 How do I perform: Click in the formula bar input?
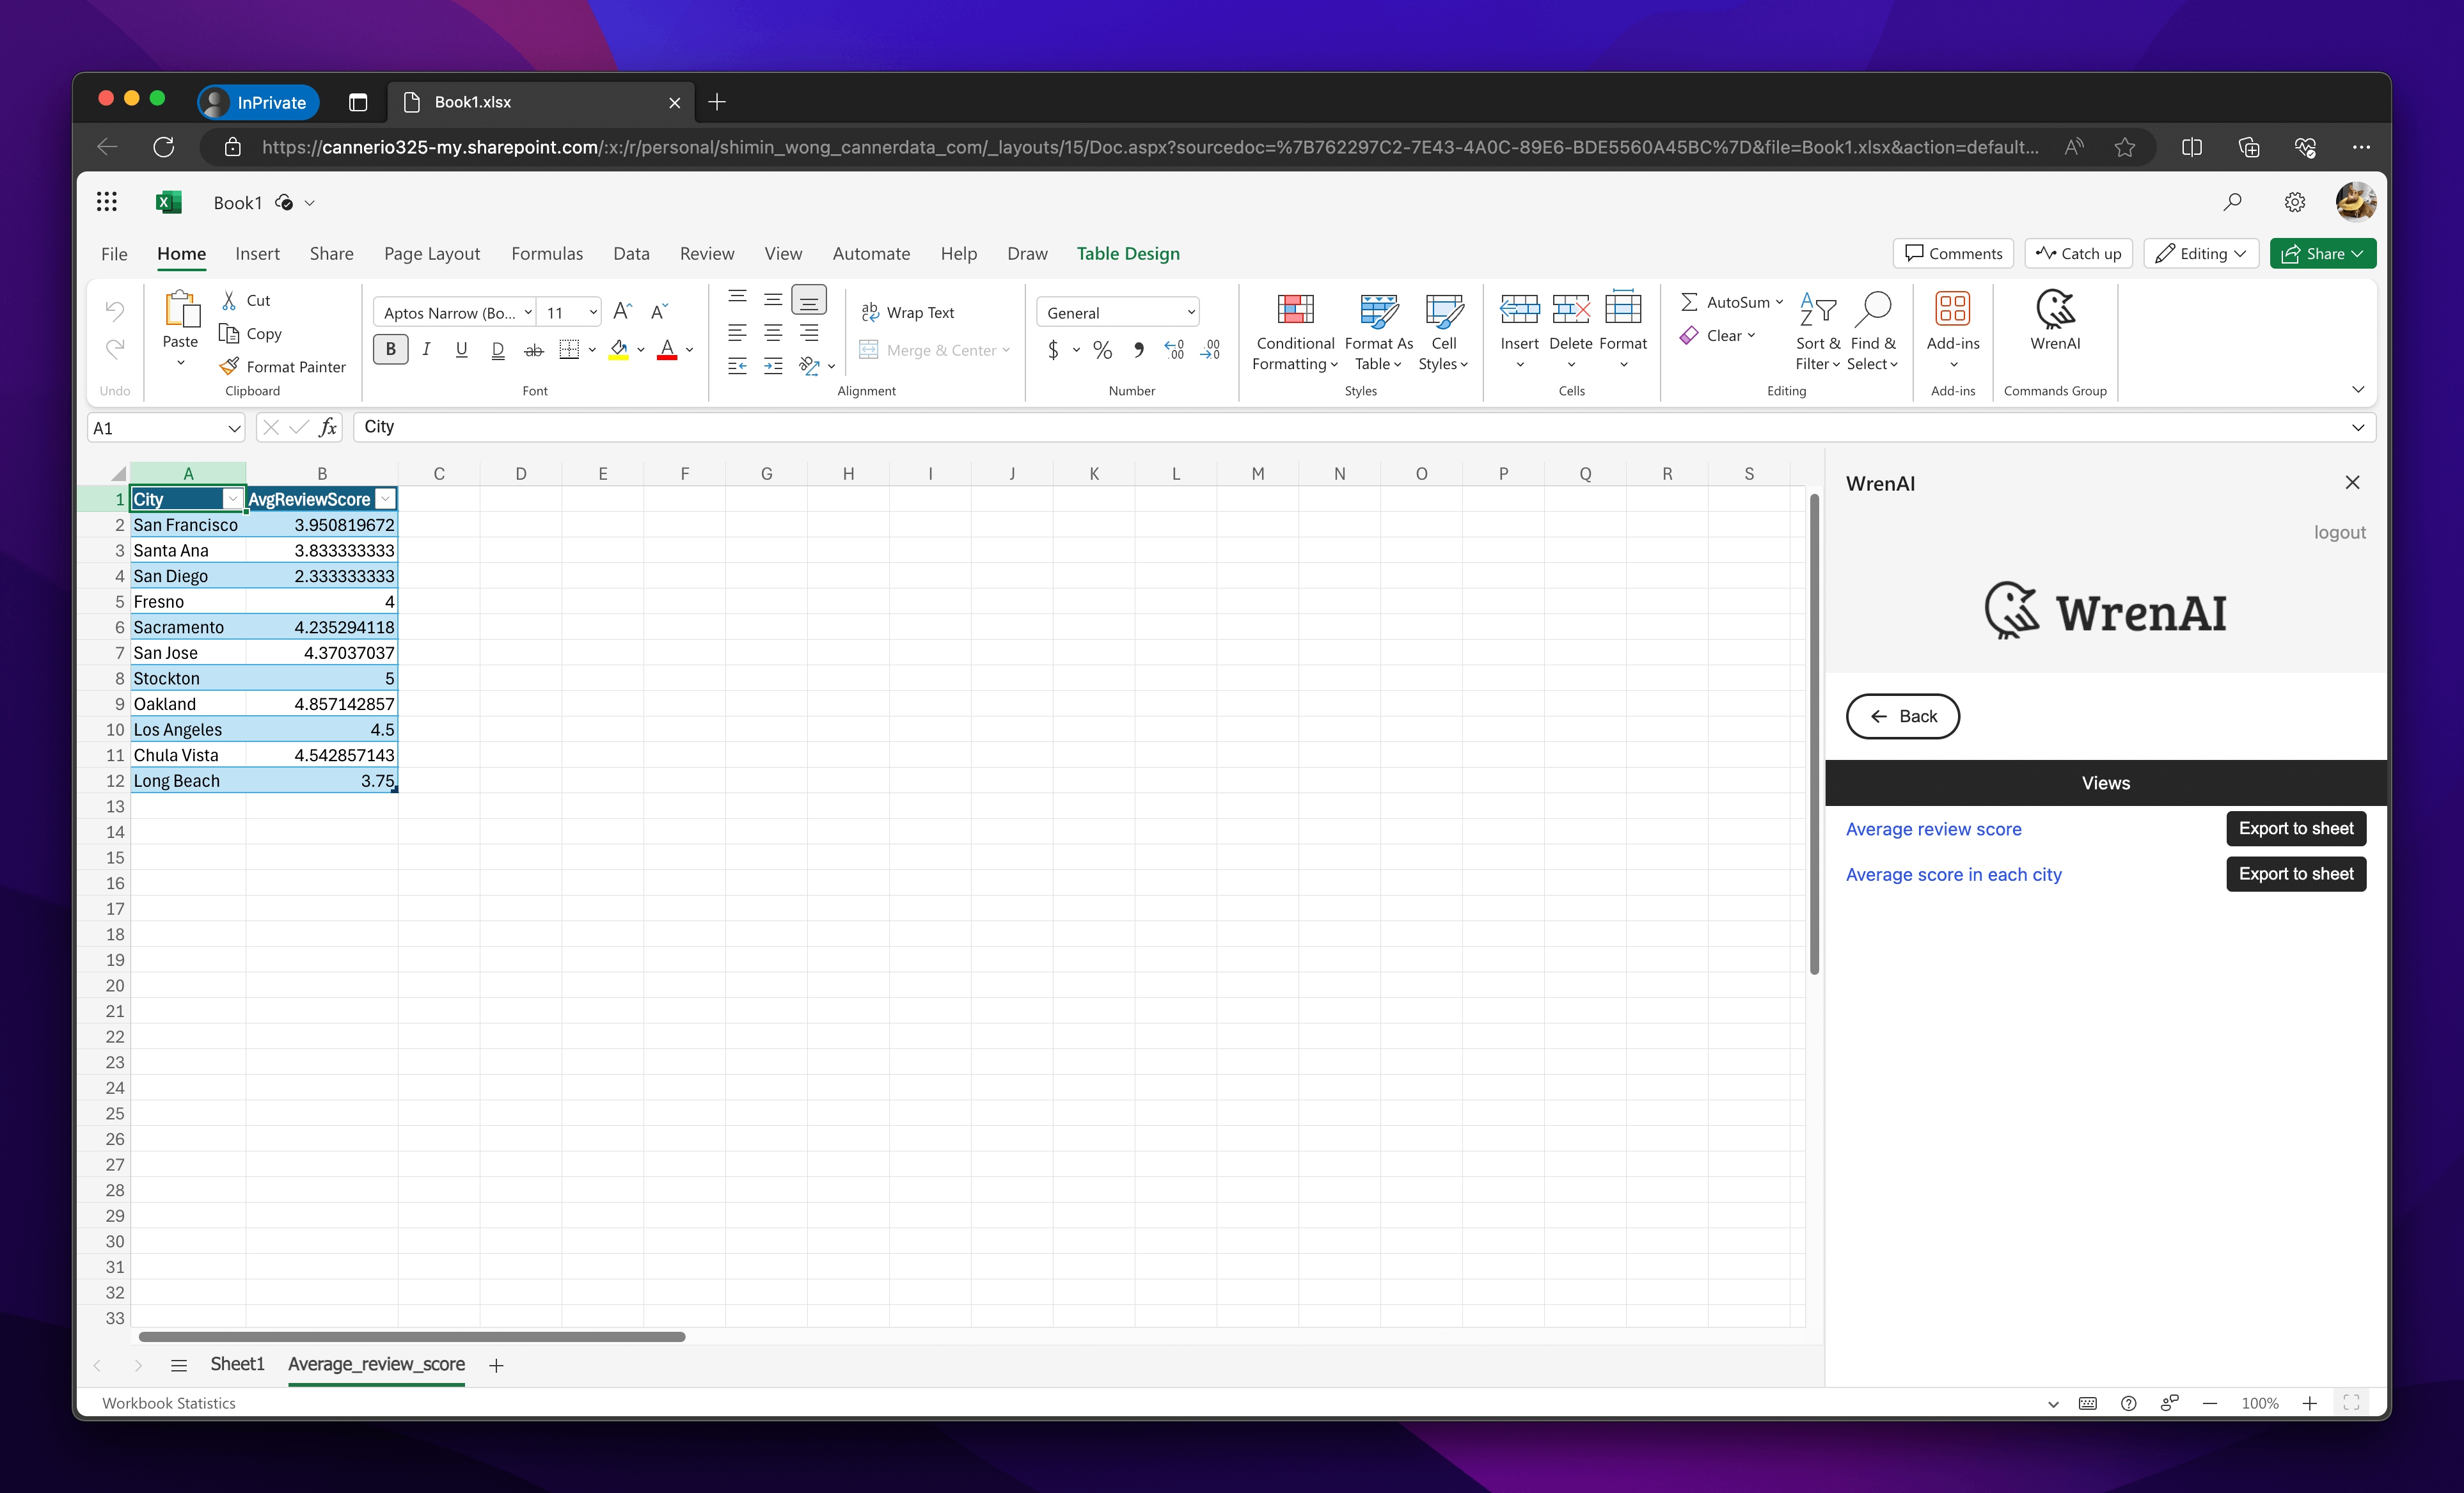click(x=1350, y=427)
